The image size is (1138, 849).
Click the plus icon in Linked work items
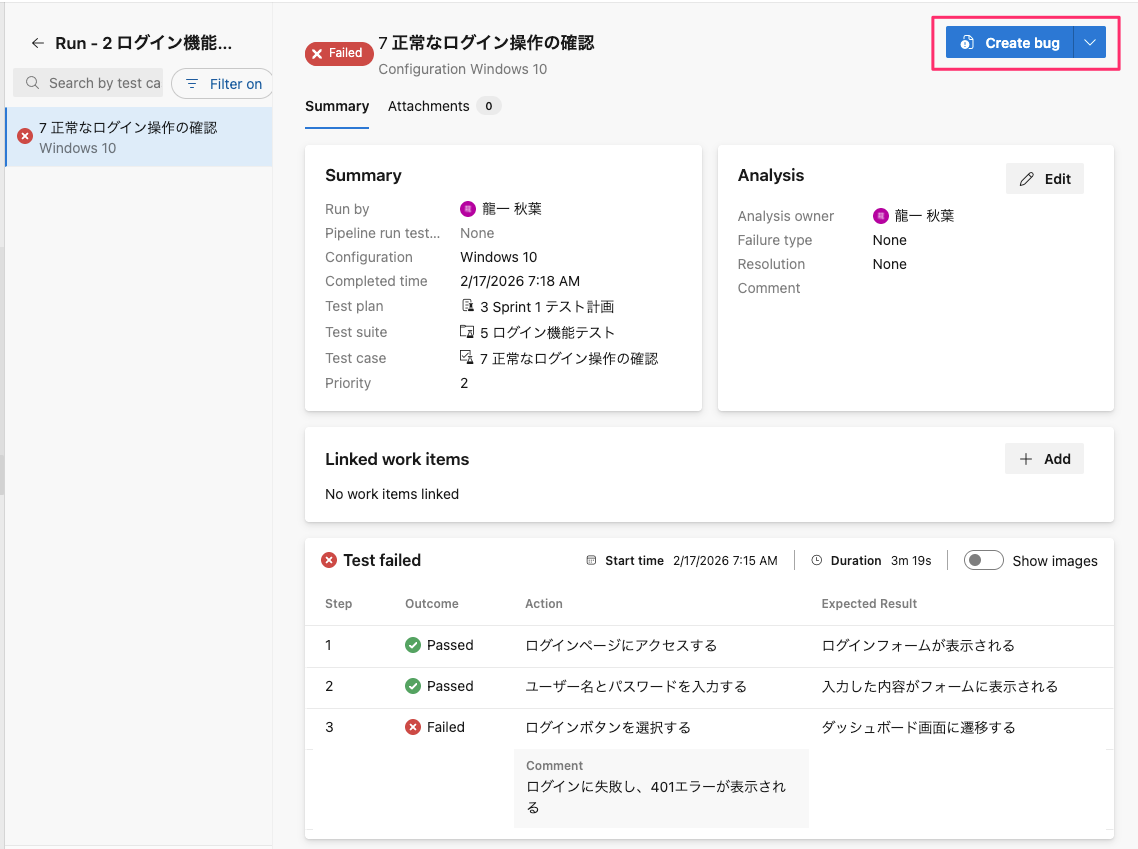[x=1025, y=459]
